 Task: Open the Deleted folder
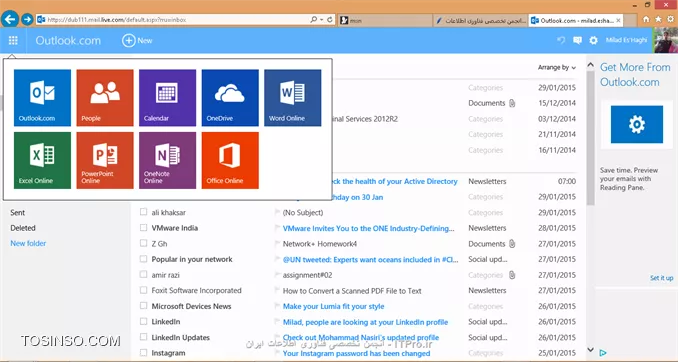[23, 228]
